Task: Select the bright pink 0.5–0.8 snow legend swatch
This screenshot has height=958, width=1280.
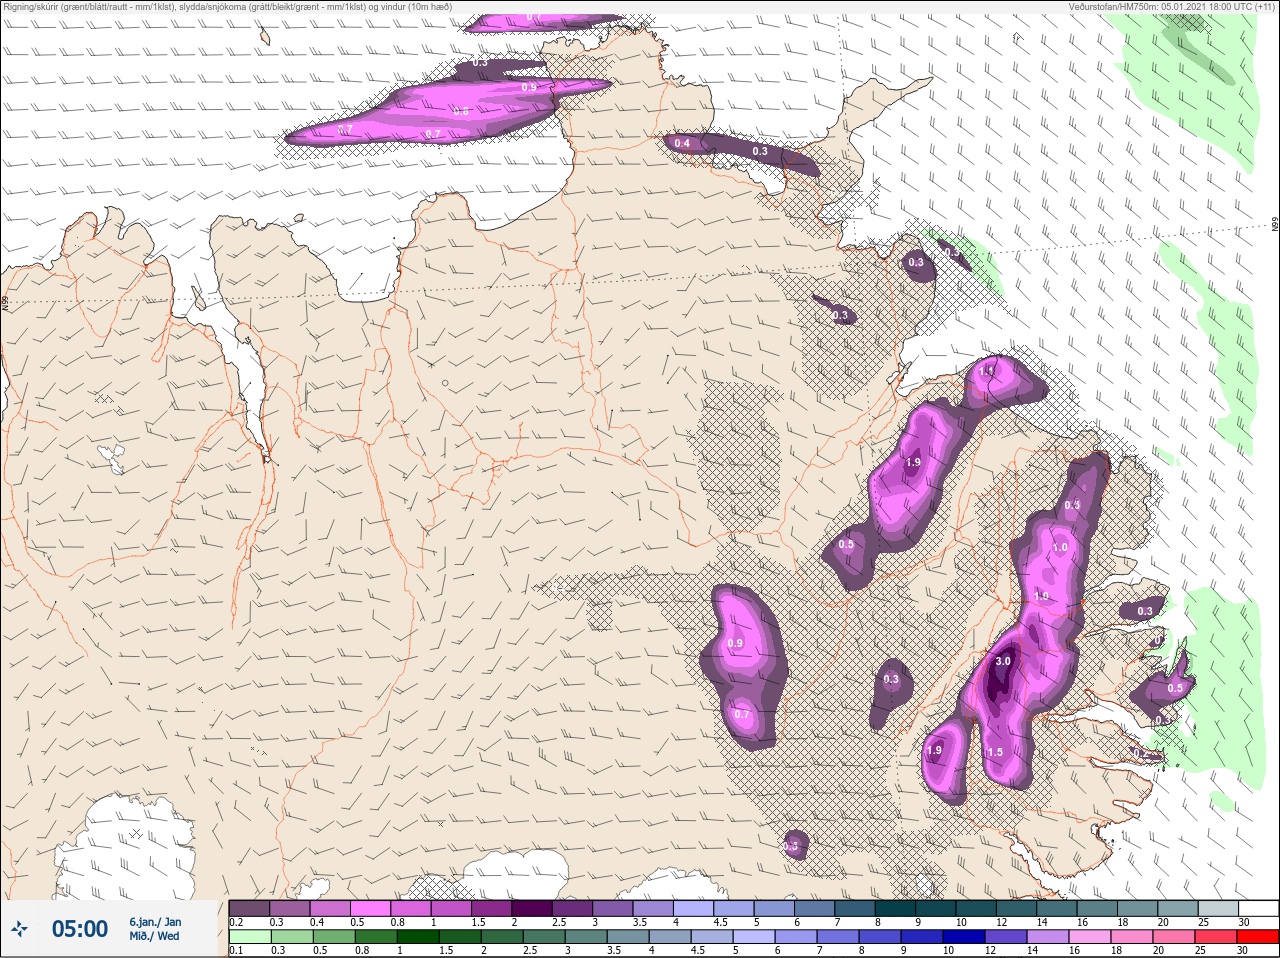Action: pyautogui.click(x=371, y=908)
